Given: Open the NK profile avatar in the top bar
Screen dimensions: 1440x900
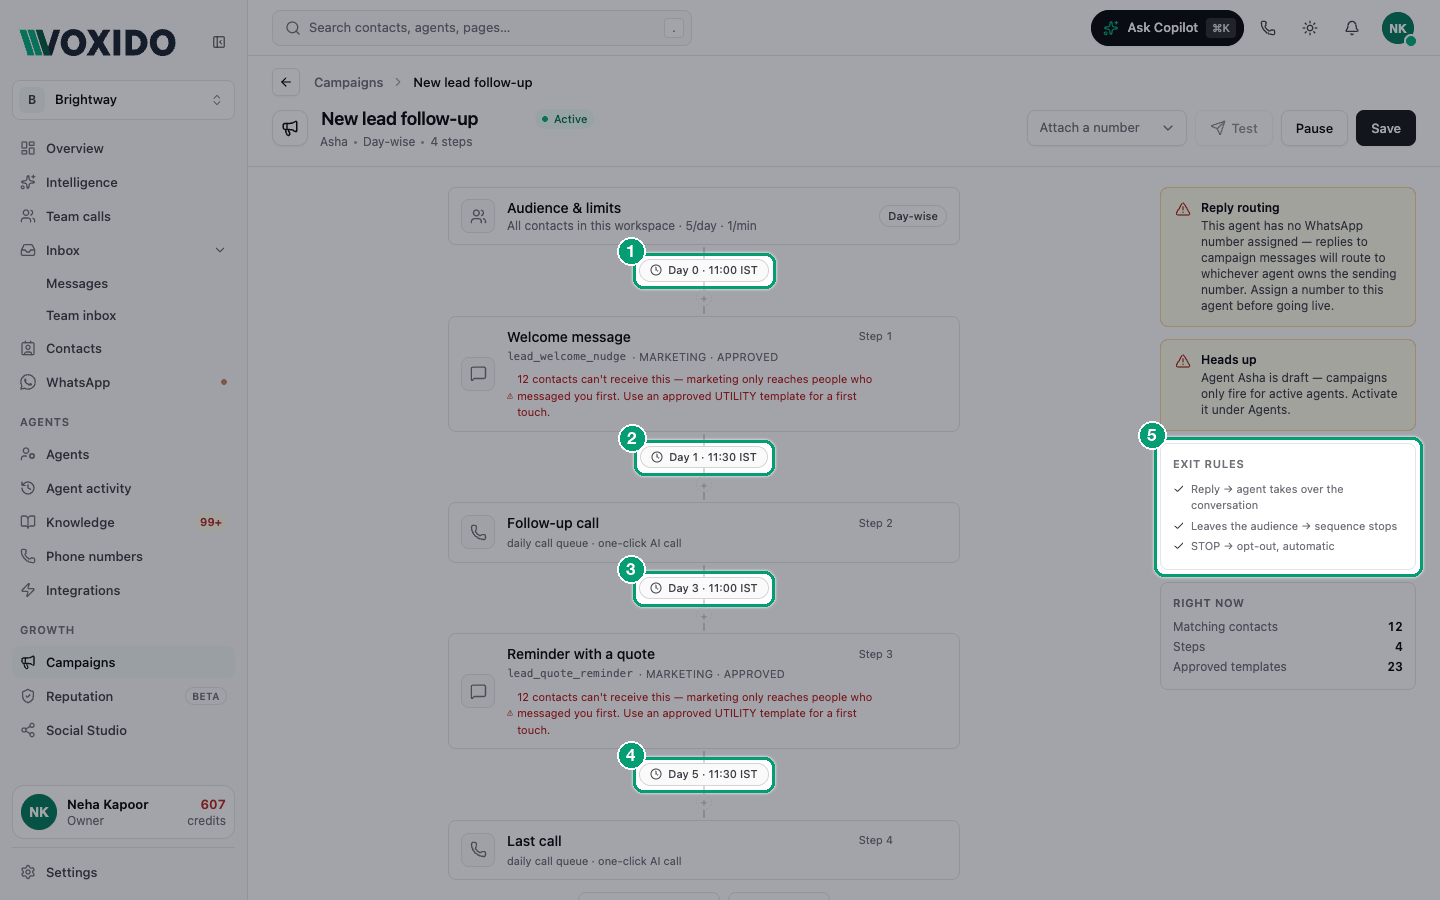Looking at the screenshot, I should point(1398,28).
